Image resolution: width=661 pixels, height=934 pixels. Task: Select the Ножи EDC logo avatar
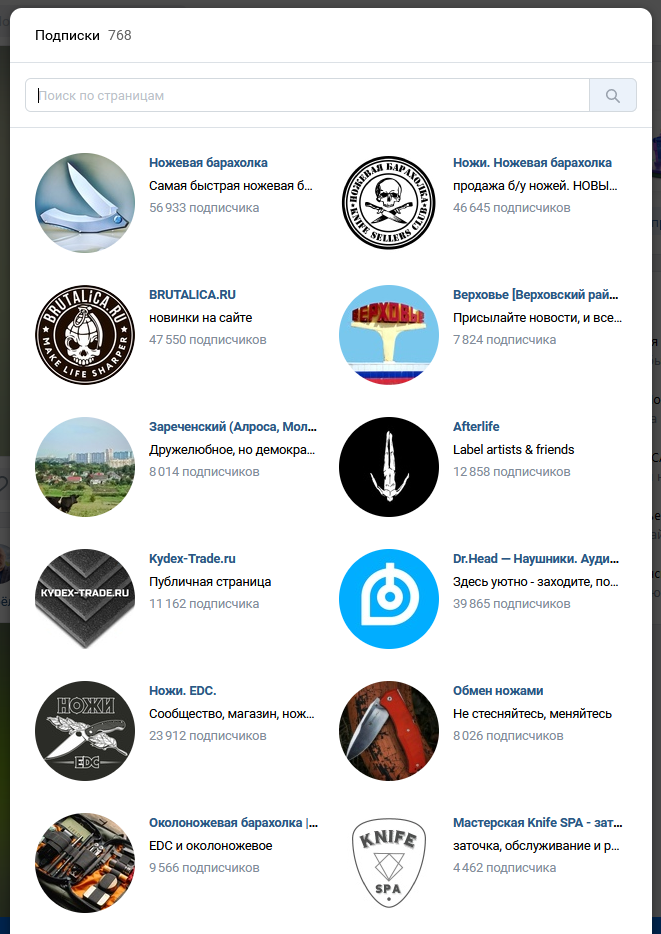tap(85, 731)
